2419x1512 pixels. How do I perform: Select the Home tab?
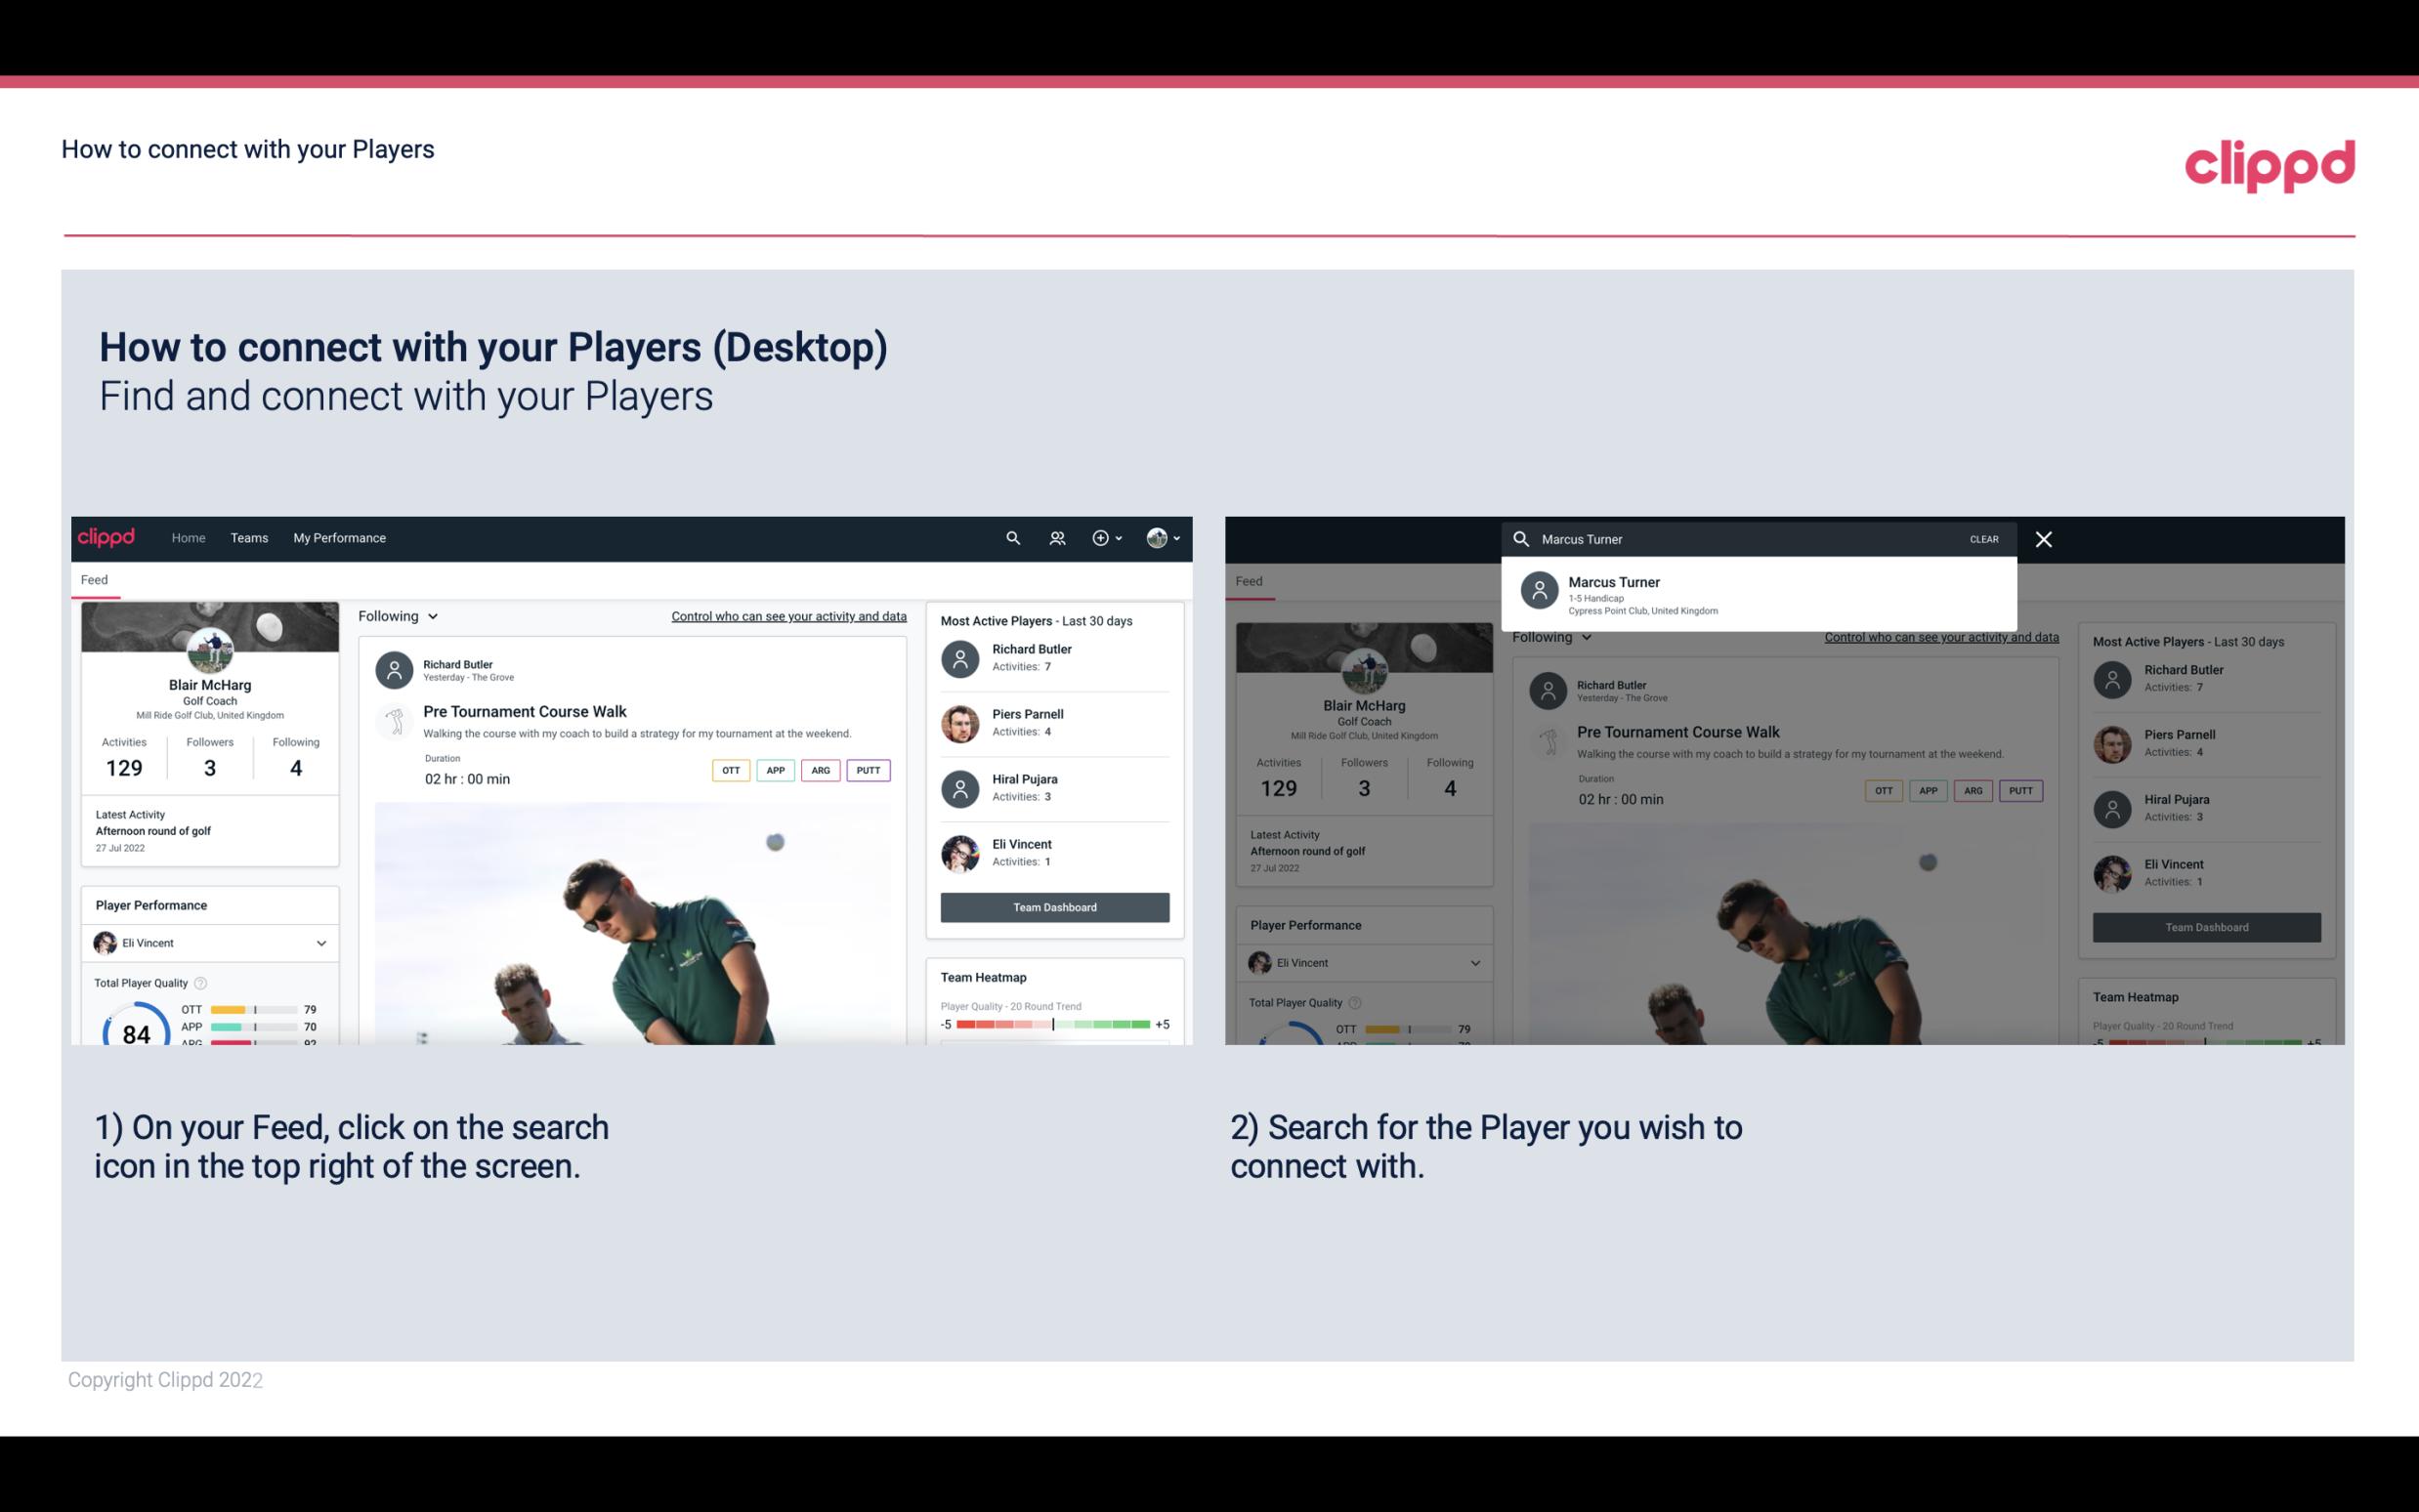[x=189, y=536]
